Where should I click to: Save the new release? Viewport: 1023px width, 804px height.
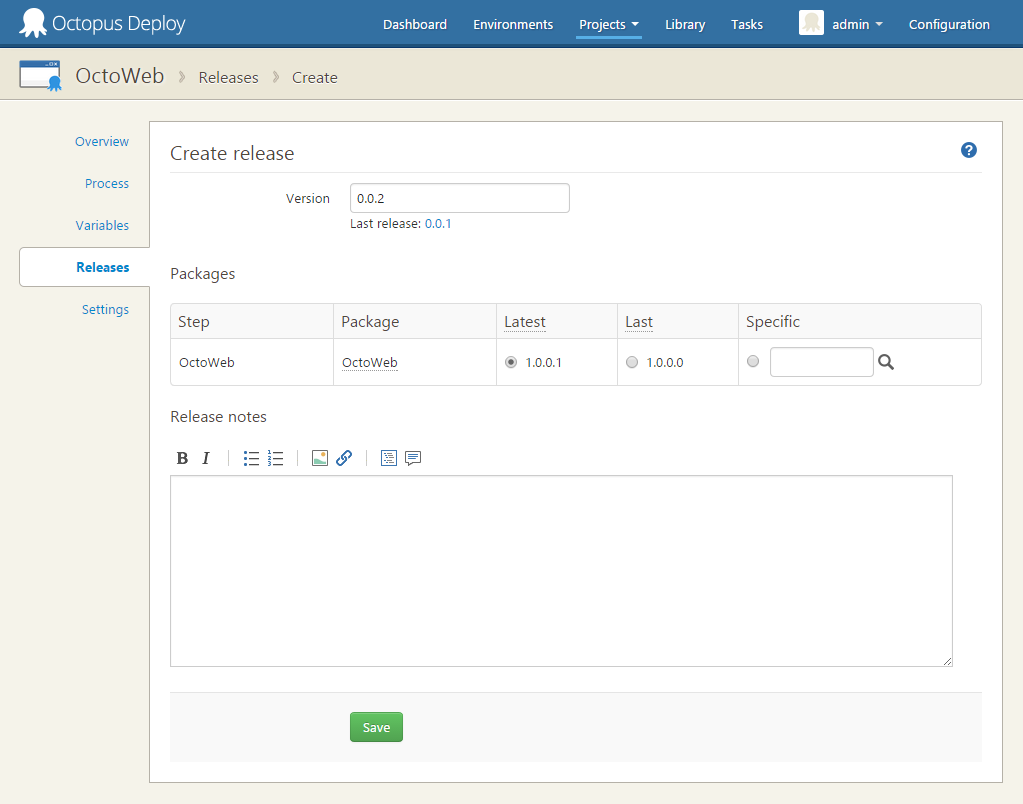[376, 727]
